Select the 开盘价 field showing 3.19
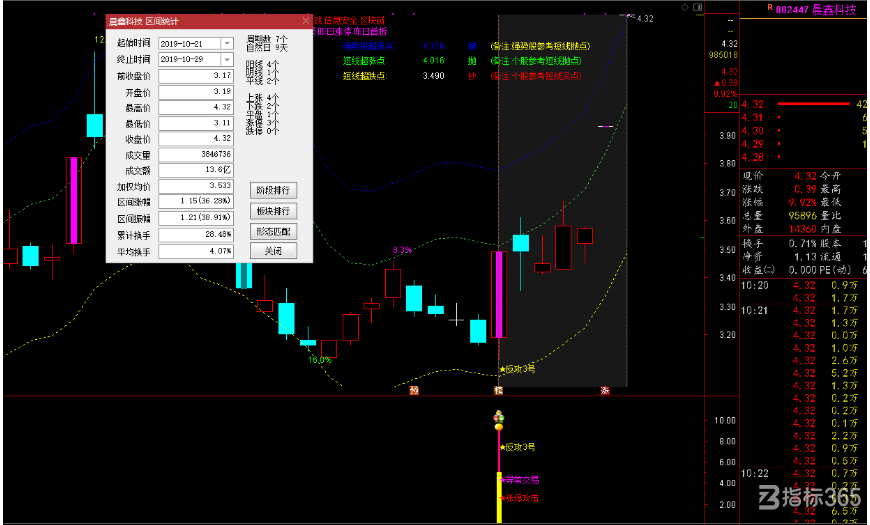 (x=196, y=92)
